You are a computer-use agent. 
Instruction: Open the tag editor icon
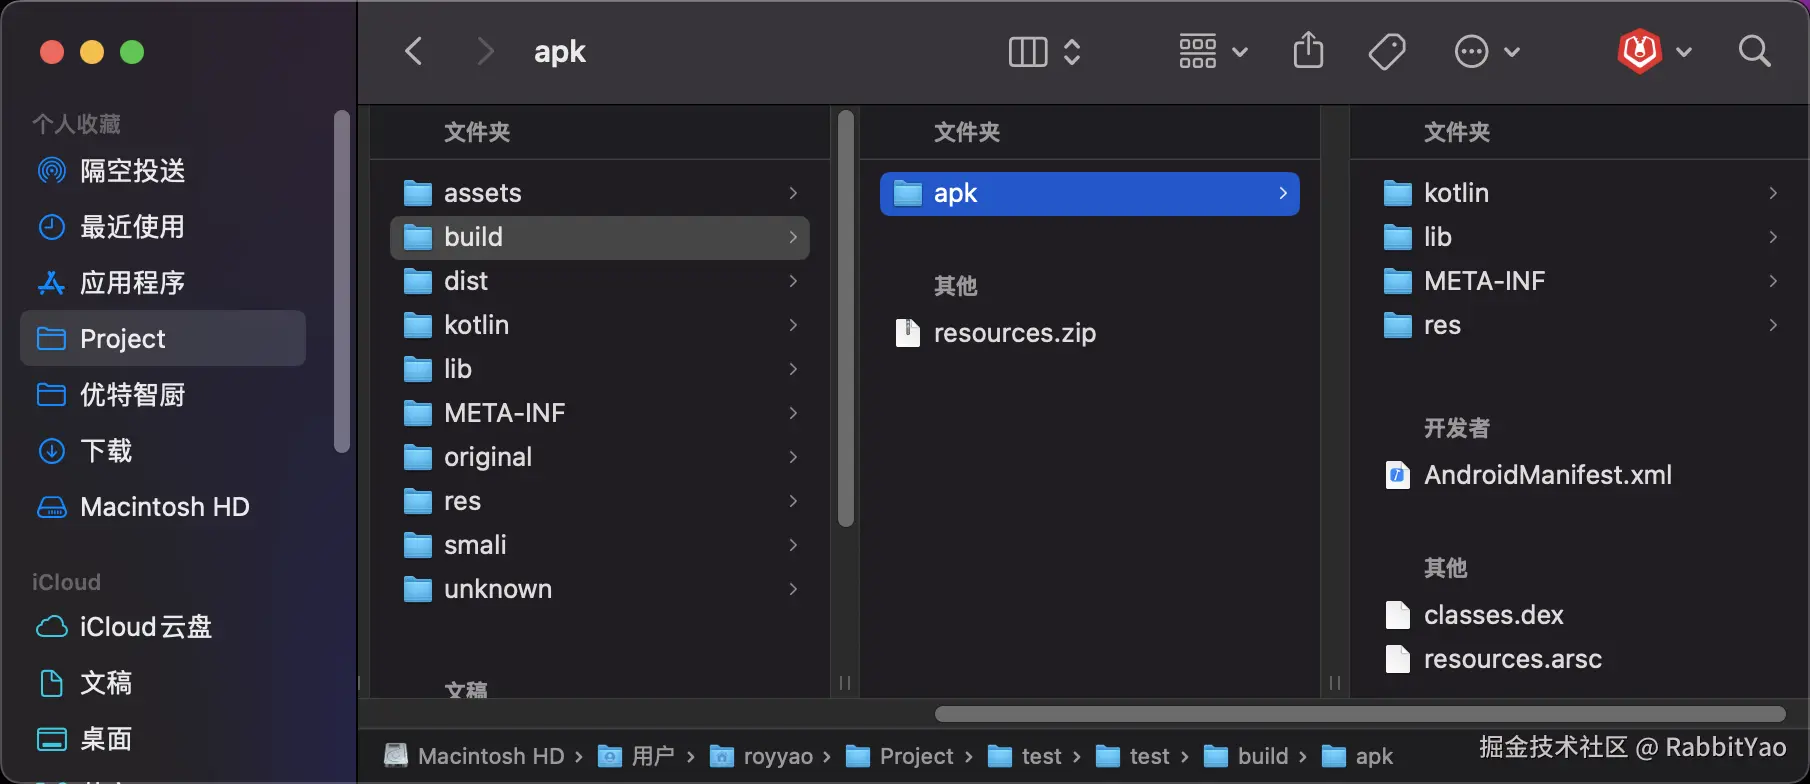[x=1387, y=51]
